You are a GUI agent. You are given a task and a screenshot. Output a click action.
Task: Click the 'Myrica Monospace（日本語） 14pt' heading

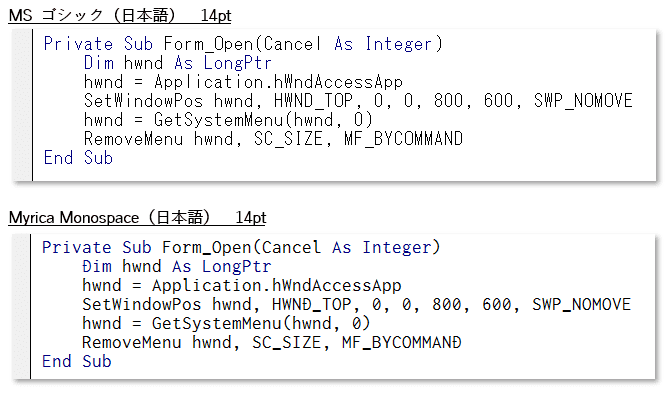coord(137,217)
